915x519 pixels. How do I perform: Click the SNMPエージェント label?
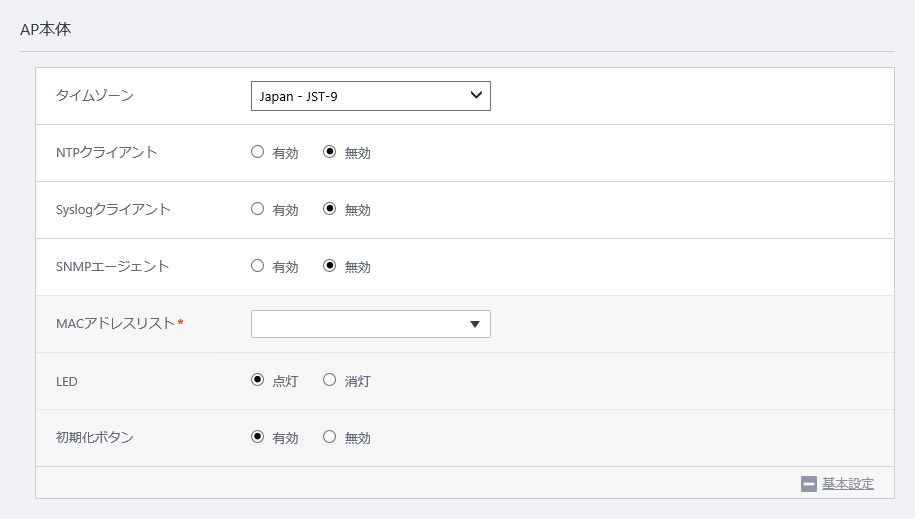coord(113,266)
